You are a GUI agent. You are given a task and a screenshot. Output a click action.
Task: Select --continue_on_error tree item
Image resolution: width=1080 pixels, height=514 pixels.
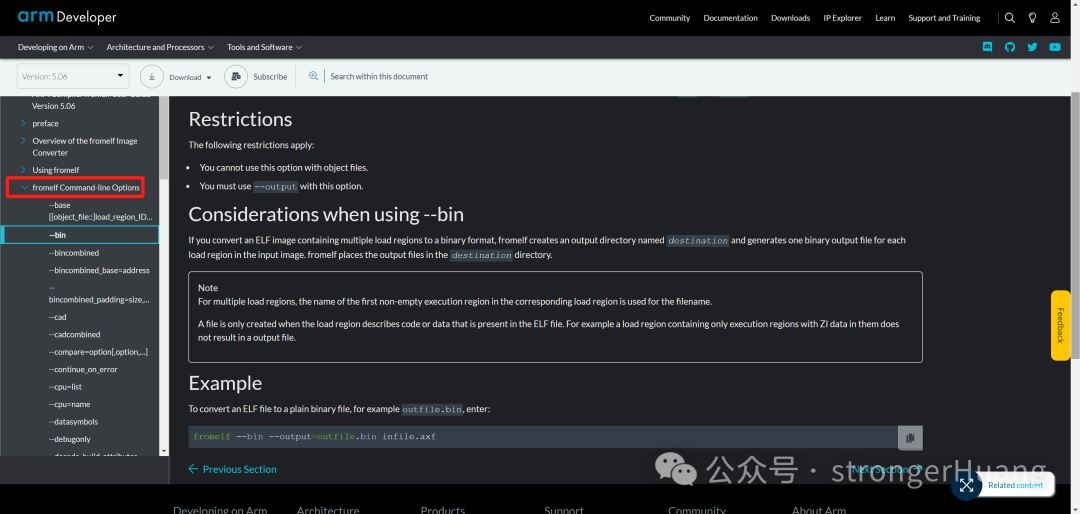tap(83, 369)
